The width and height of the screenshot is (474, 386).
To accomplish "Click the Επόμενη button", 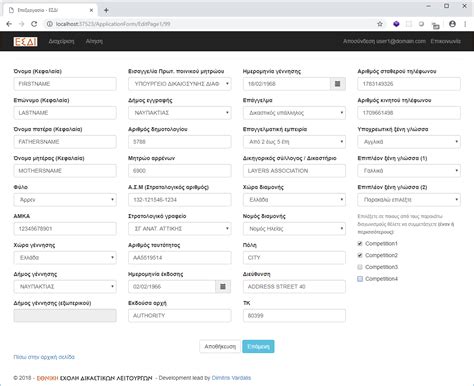I will [x=258, y=346].
